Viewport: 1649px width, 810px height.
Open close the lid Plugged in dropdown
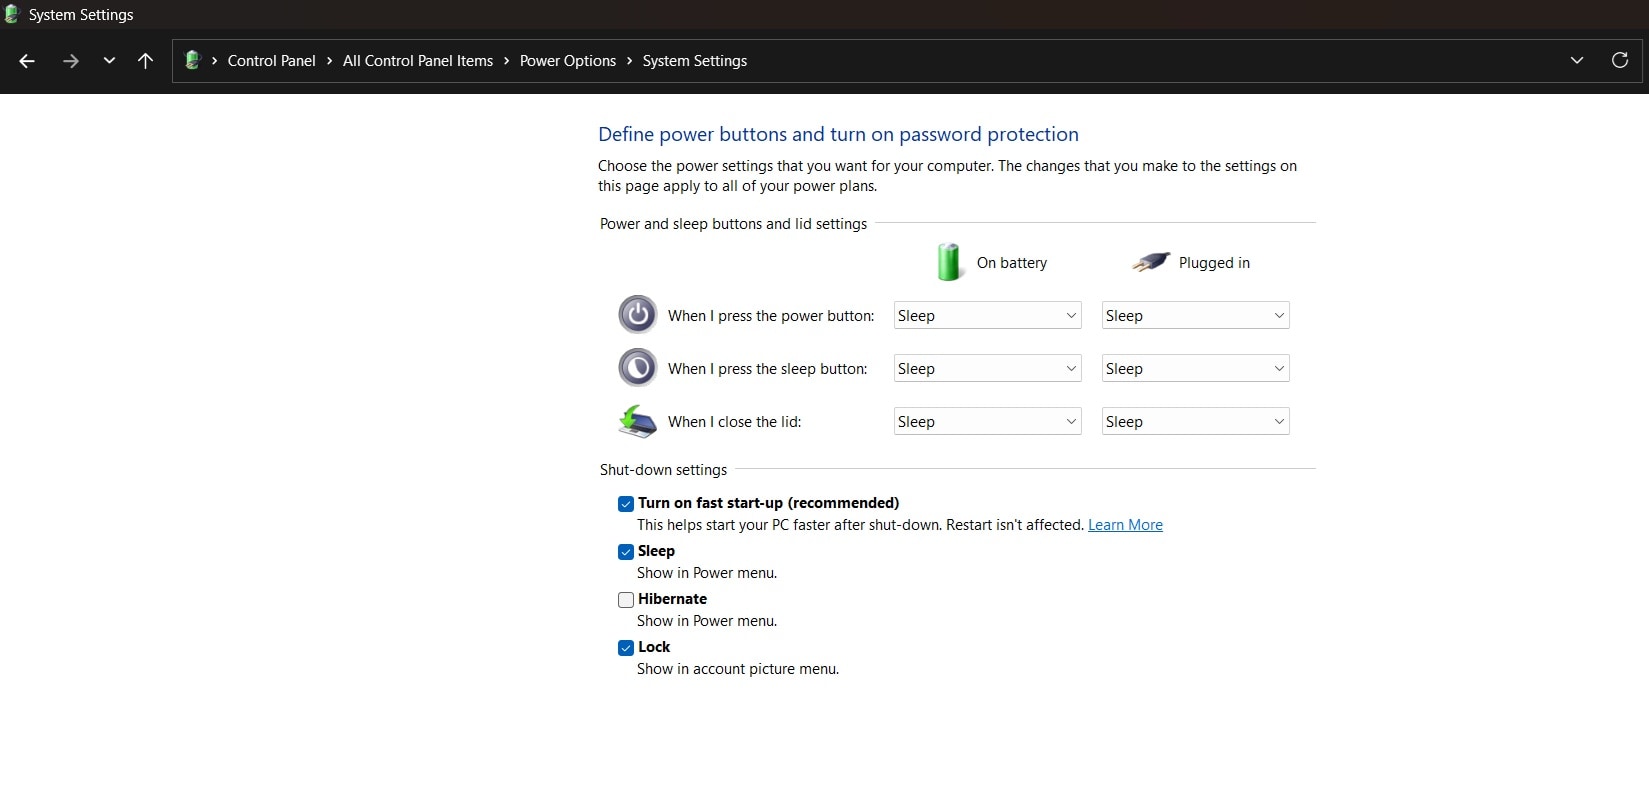[x=1195, y=421]
